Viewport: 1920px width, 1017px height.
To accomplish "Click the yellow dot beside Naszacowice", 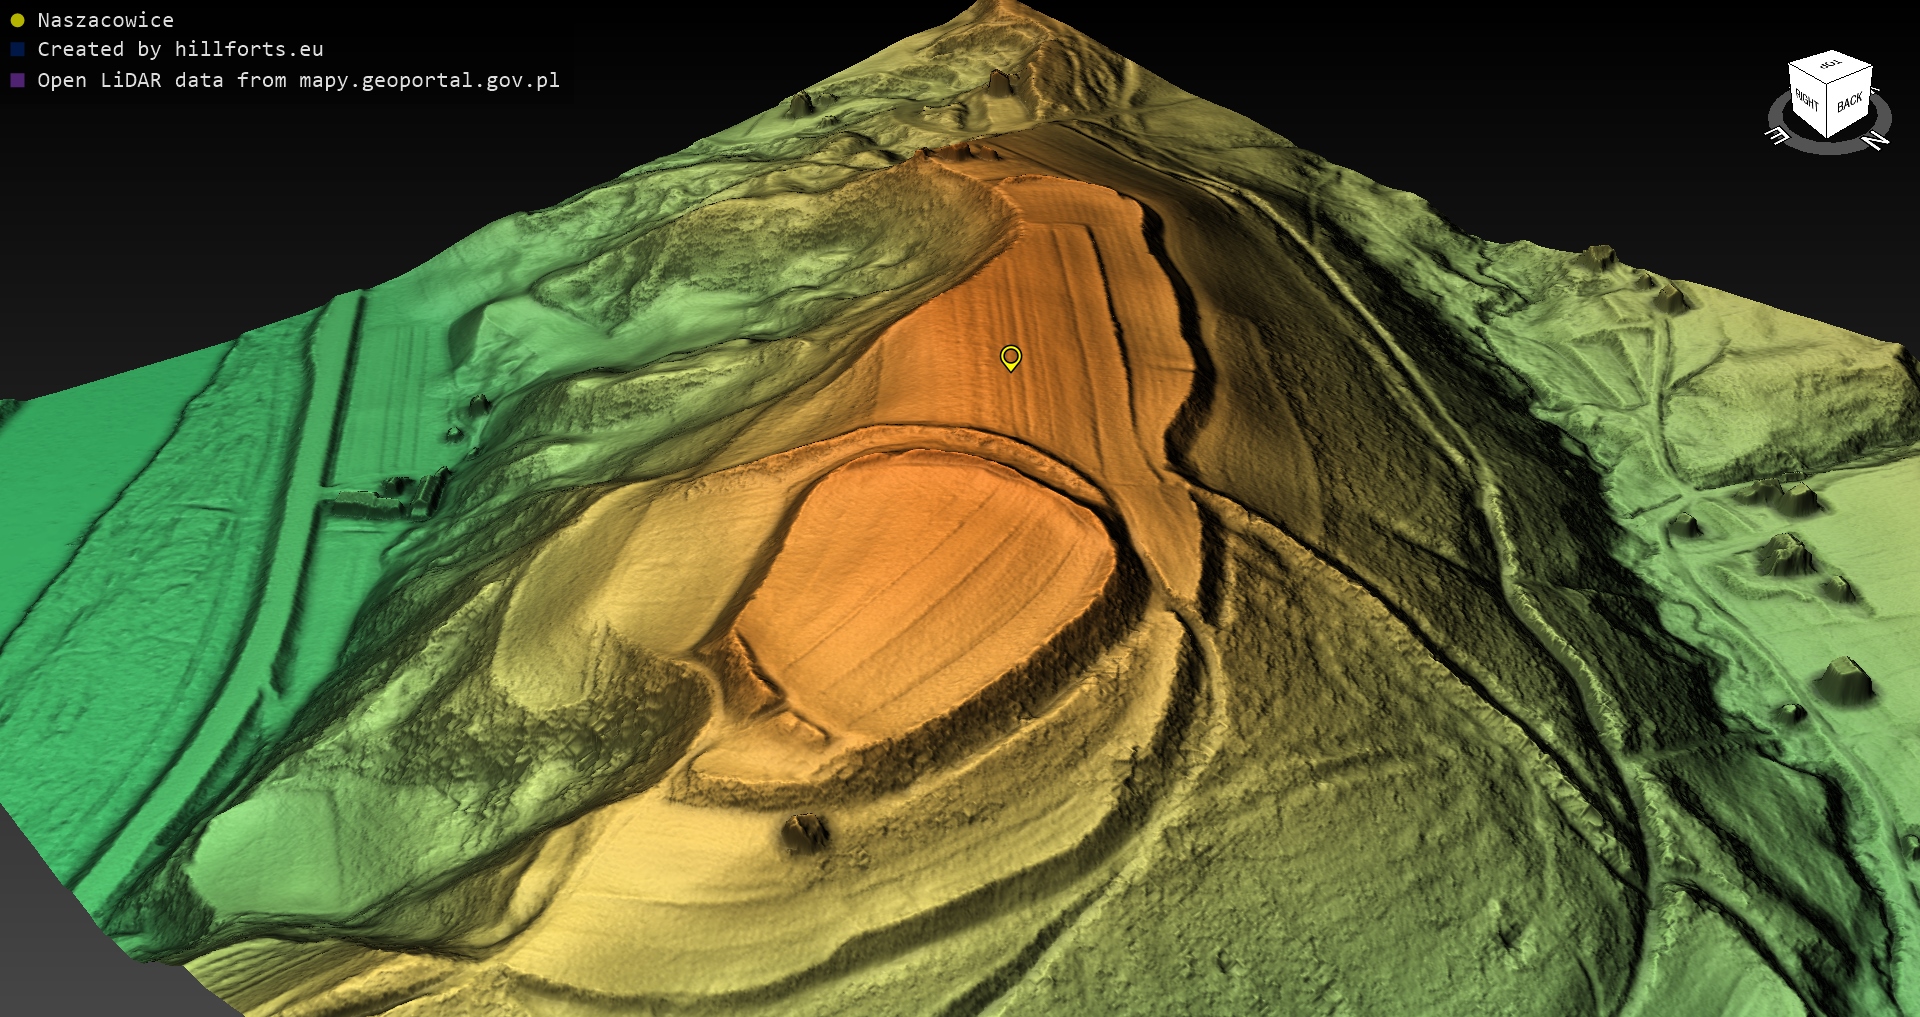I will pyautogui.click(x=17, y=20).
